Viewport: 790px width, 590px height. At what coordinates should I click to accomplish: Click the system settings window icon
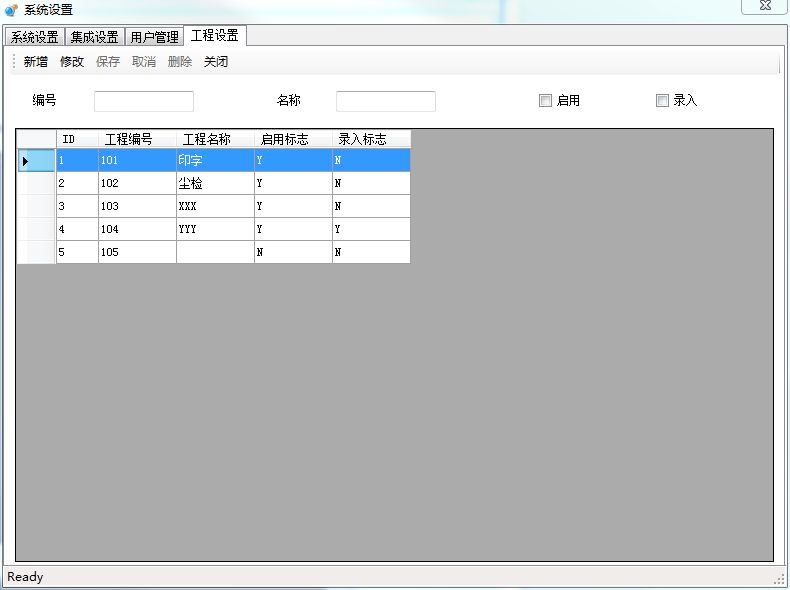pyautogui.click(x=11, y=10)
